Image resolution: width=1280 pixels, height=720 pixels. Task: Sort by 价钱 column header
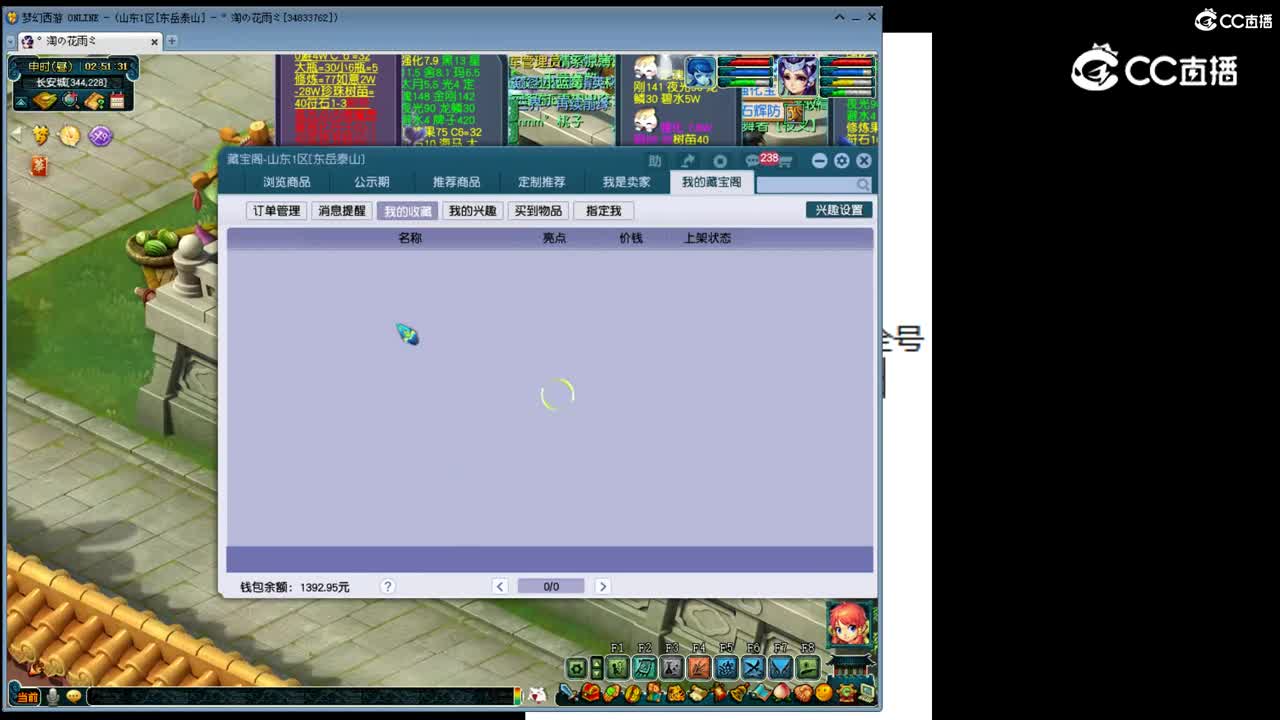point(631,238)
